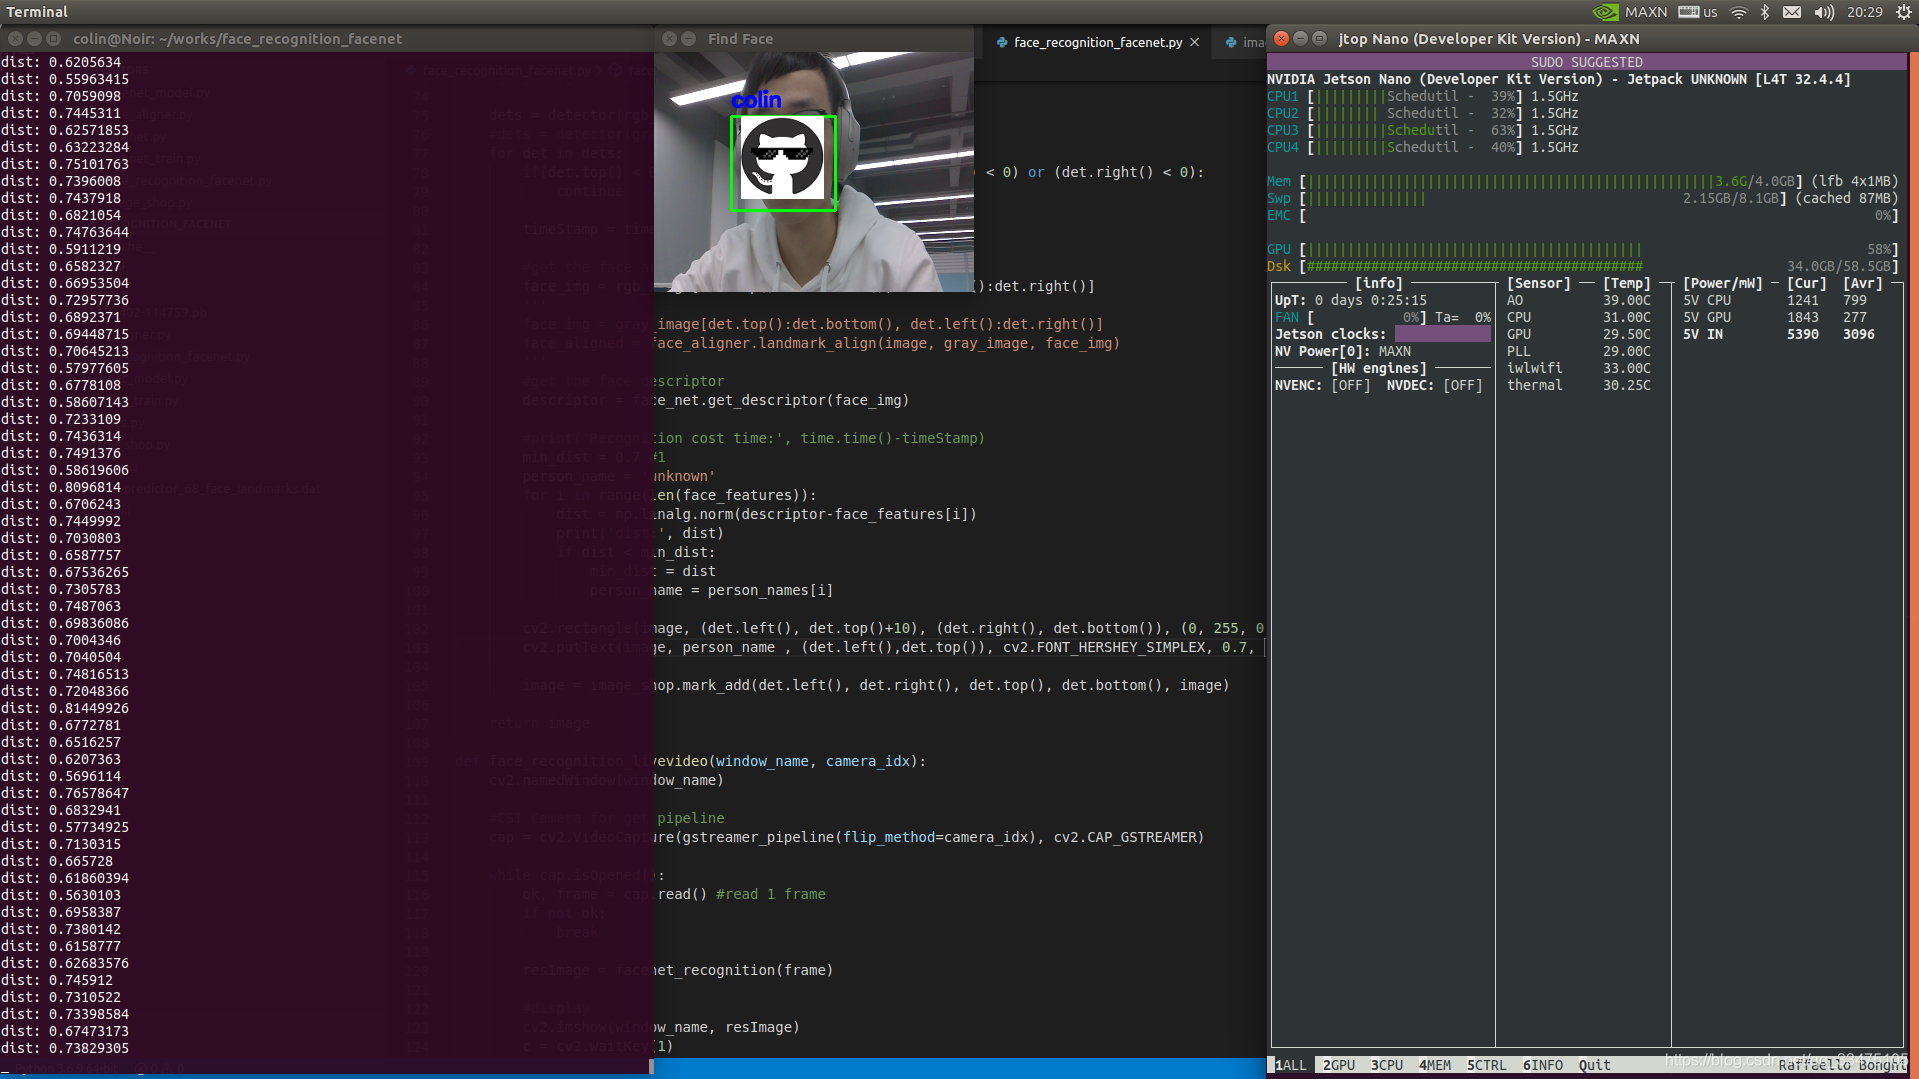1919x1079 pixels.
Task: Close the face_recognition_facenet.py editor tab
Action: tap(1194, 42)
